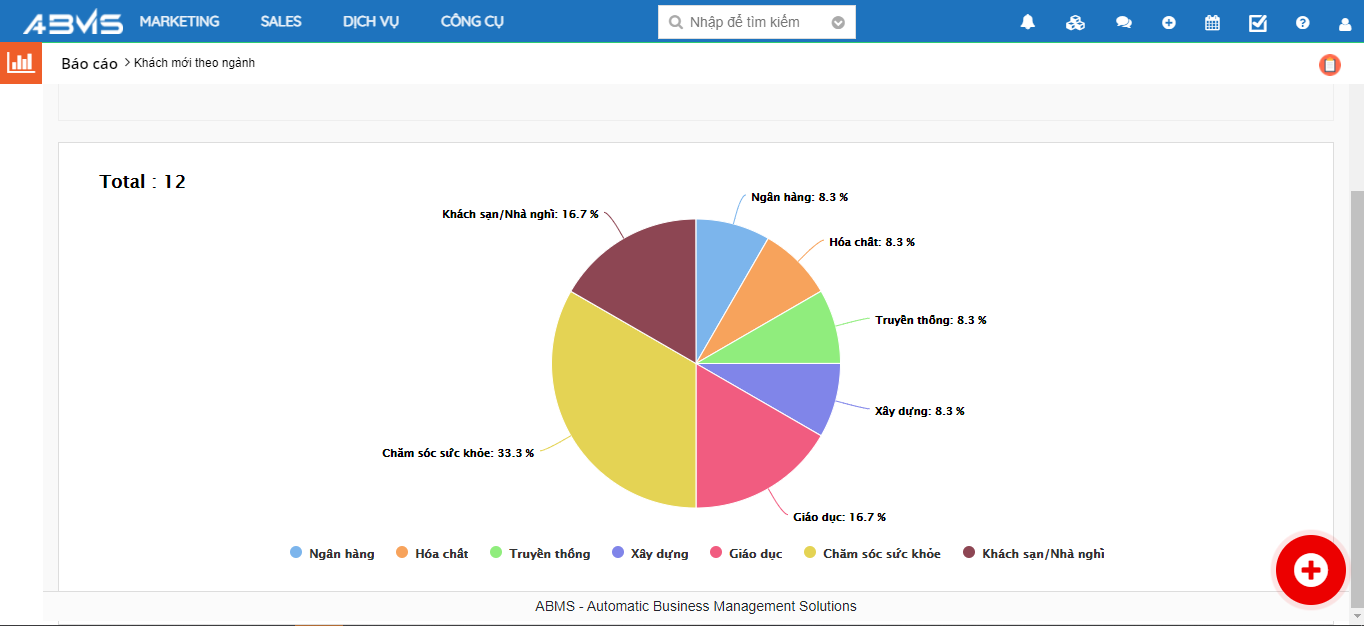The image size is (1364, 626).
Task: Click the orange clipboard icon
Action: tap(1329, 65)
